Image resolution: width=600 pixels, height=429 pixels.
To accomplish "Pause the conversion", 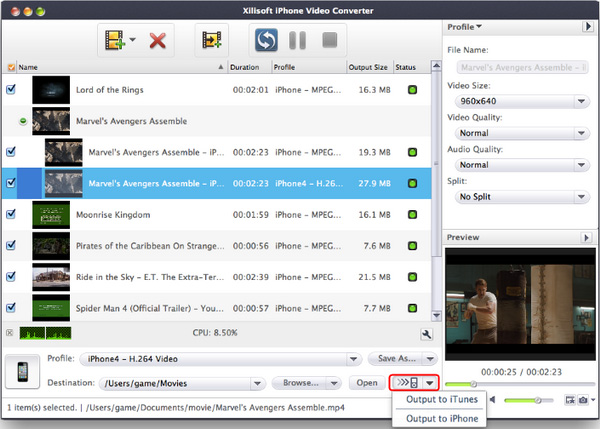I will pos(297,40).
